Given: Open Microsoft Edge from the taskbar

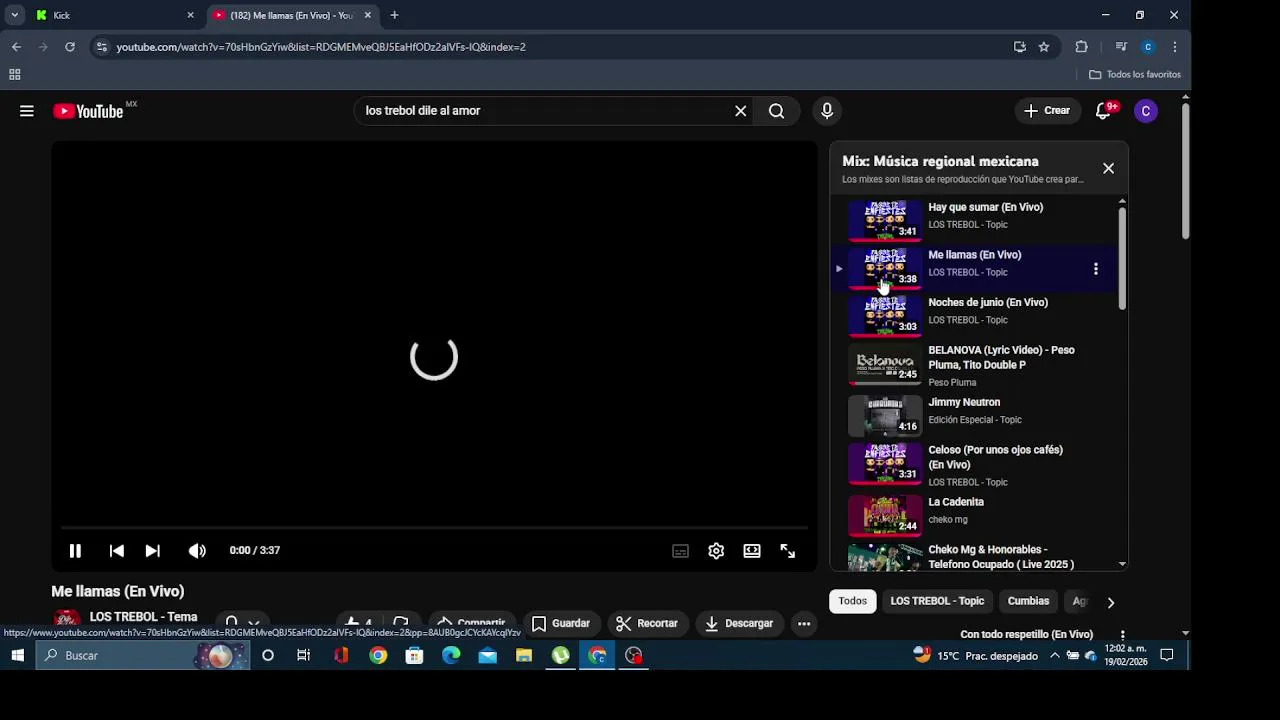Looking at the screenshot, I should click(451, 656).
